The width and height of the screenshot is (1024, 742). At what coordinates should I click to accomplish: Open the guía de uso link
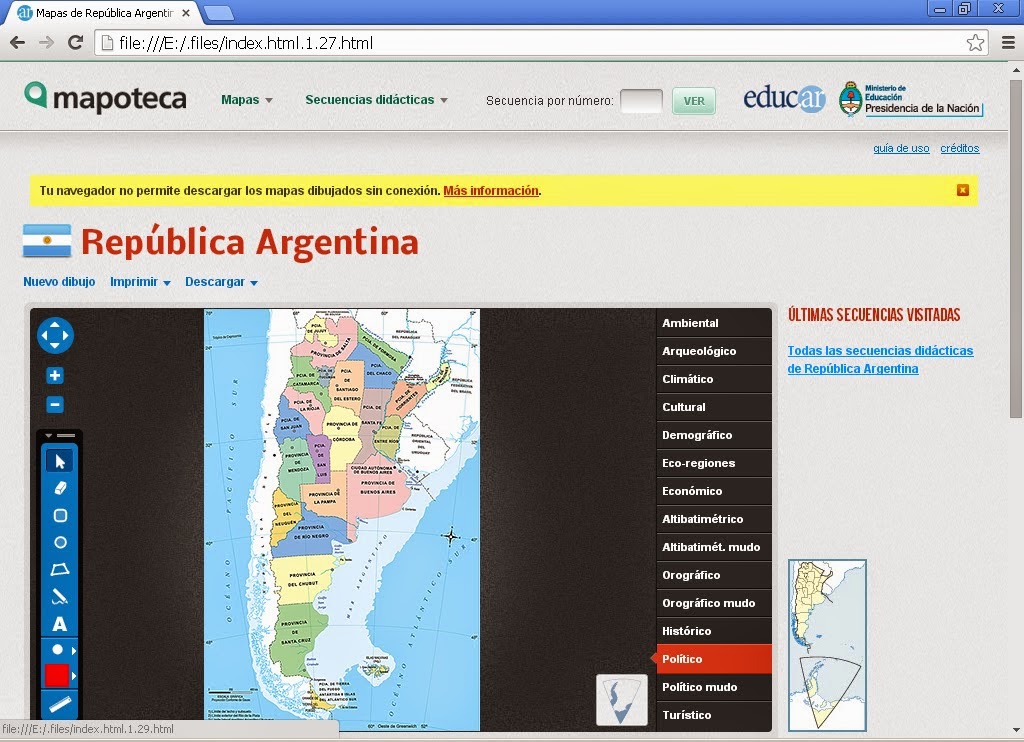pos(901,148)
